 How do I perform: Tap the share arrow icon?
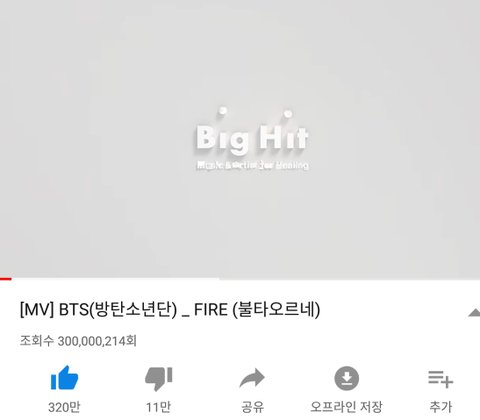[252, 378]
